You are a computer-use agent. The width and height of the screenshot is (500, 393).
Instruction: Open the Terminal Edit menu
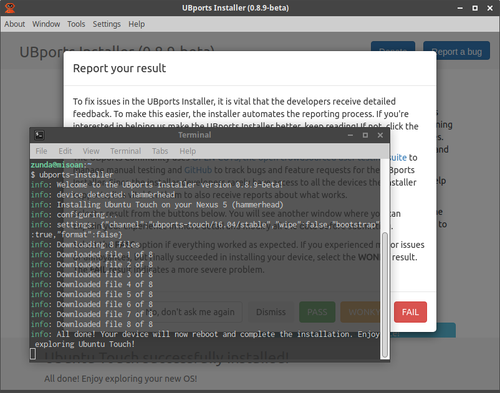click(x=65, y=151)
